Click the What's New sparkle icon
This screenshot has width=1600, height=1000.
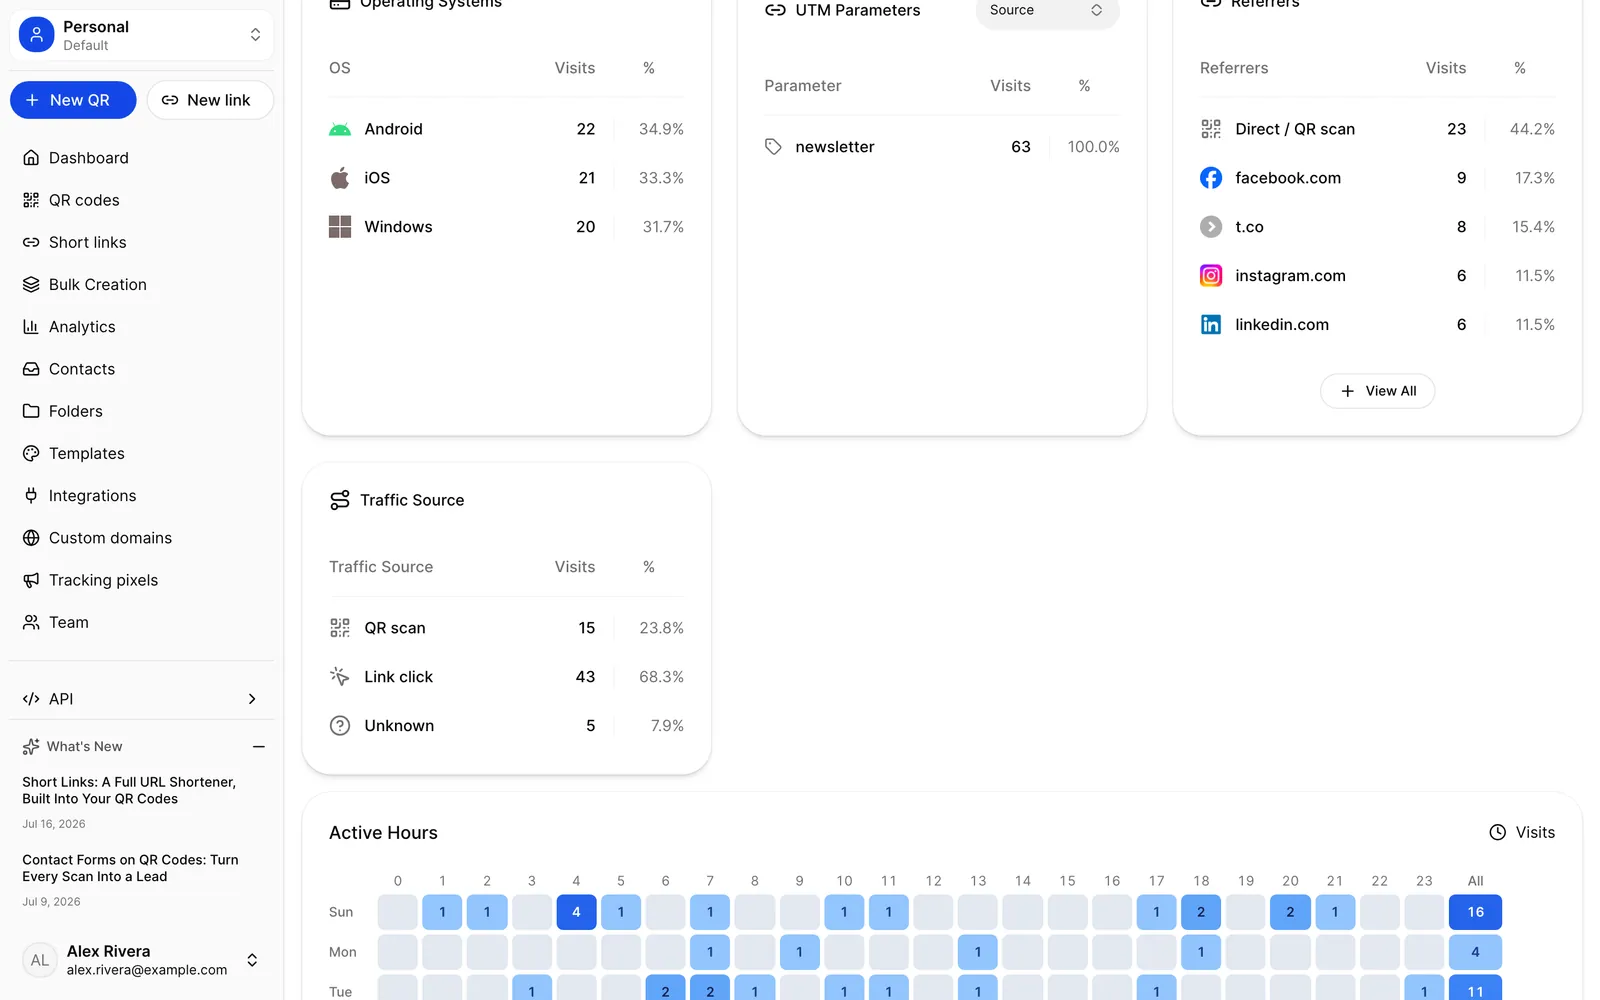[31, 747]
